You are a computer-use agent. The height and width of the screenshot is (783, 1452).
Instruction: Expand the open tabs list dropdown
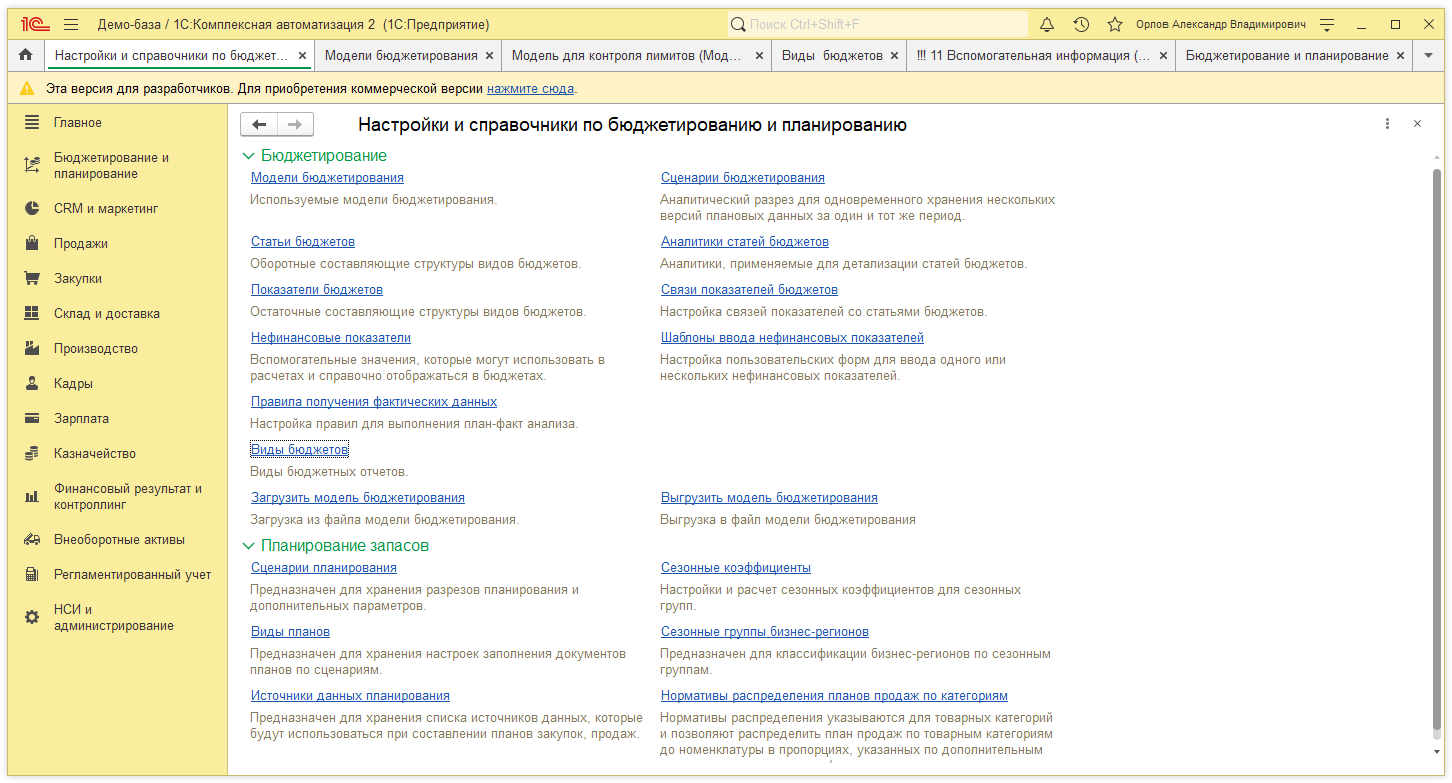pos(1428,56)
